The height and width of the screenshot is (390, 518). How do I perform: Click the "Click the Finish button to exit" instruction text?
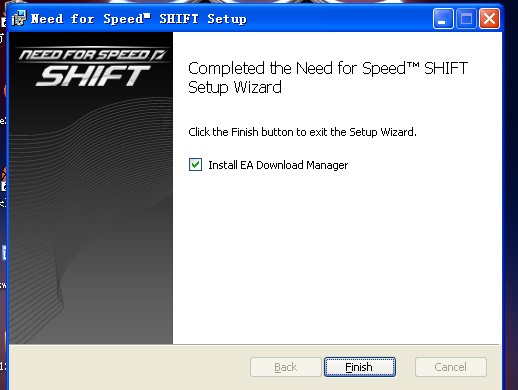(302, 132)
